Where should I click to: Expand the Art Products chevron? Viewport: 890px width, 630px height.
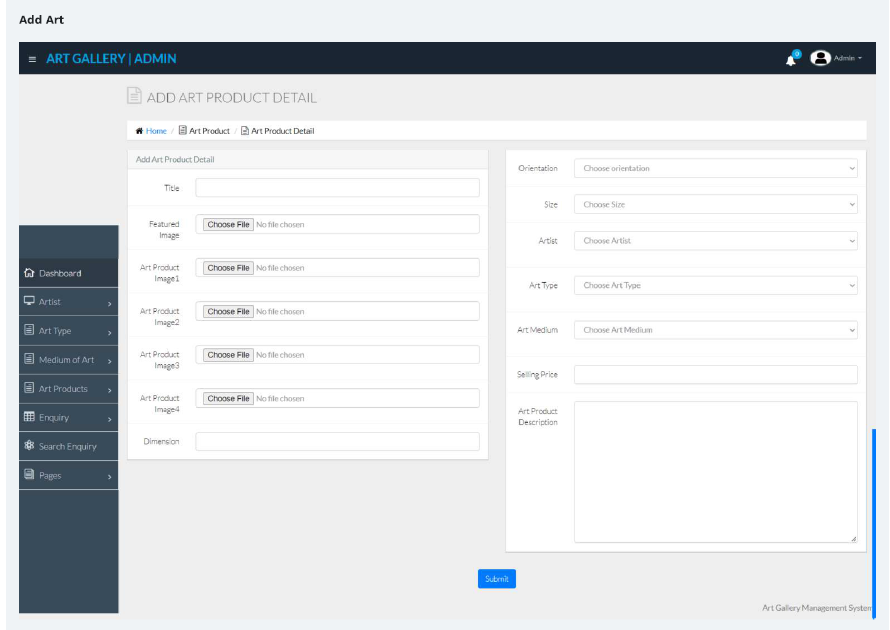tap(110, 390)
